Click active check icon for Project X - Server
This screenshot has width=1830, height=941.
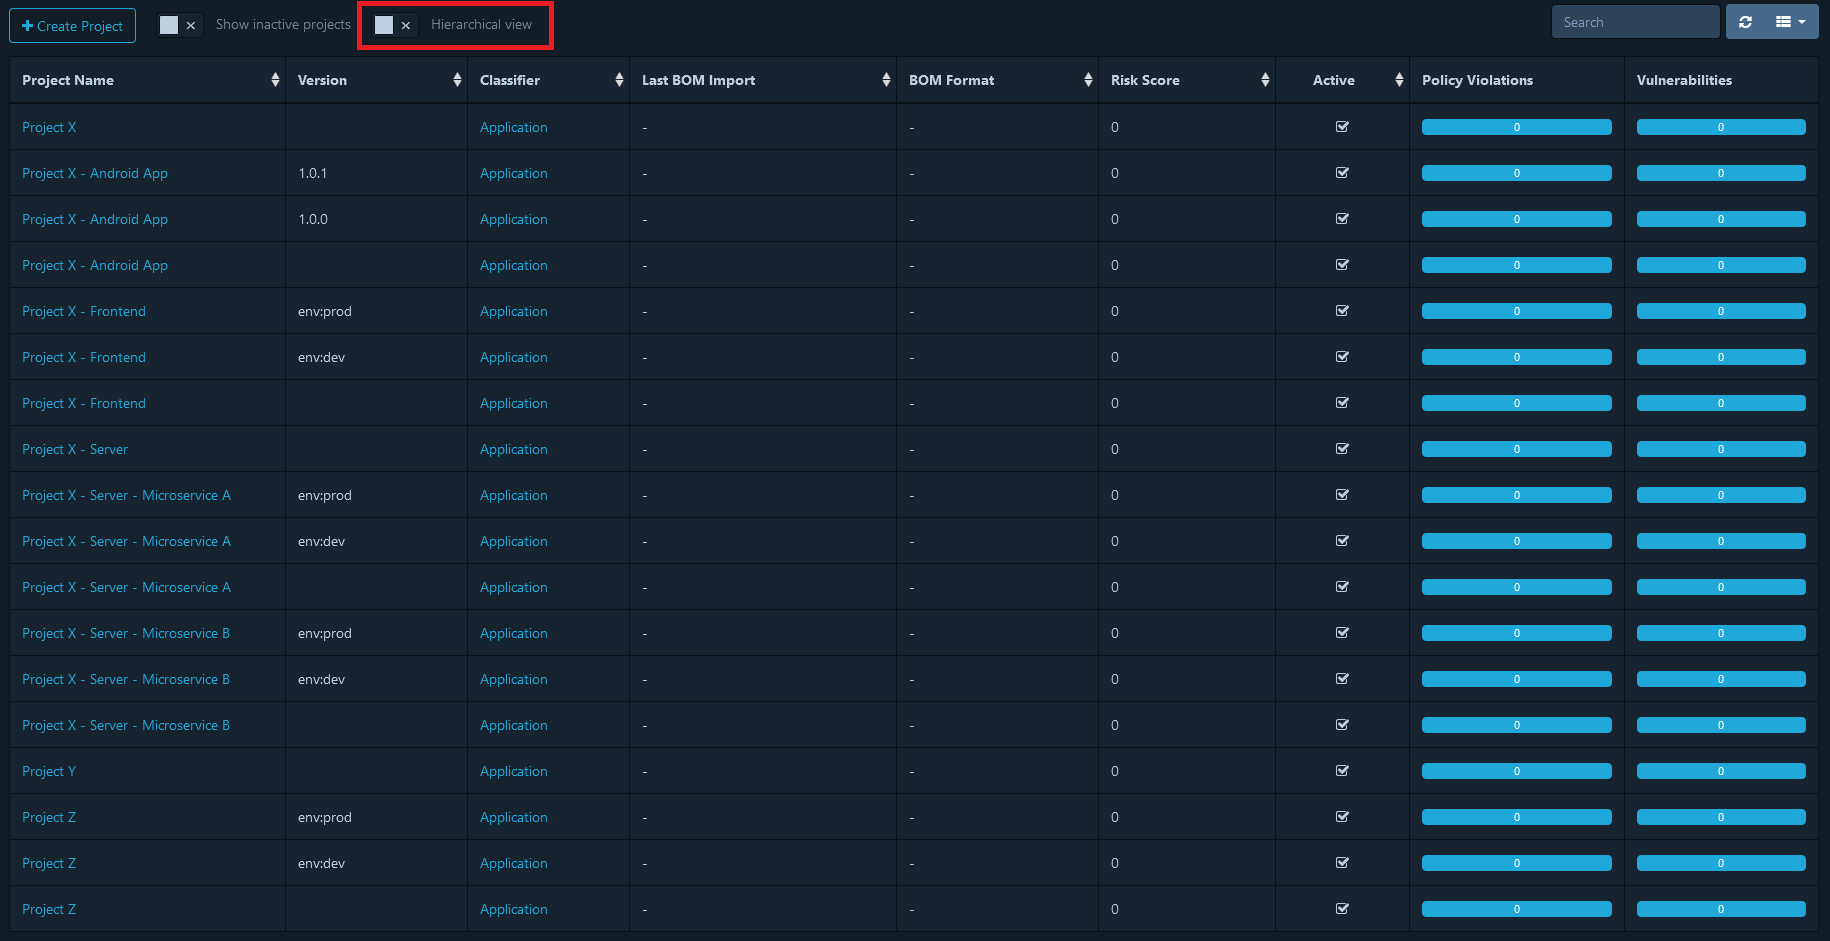point(1342,449)
